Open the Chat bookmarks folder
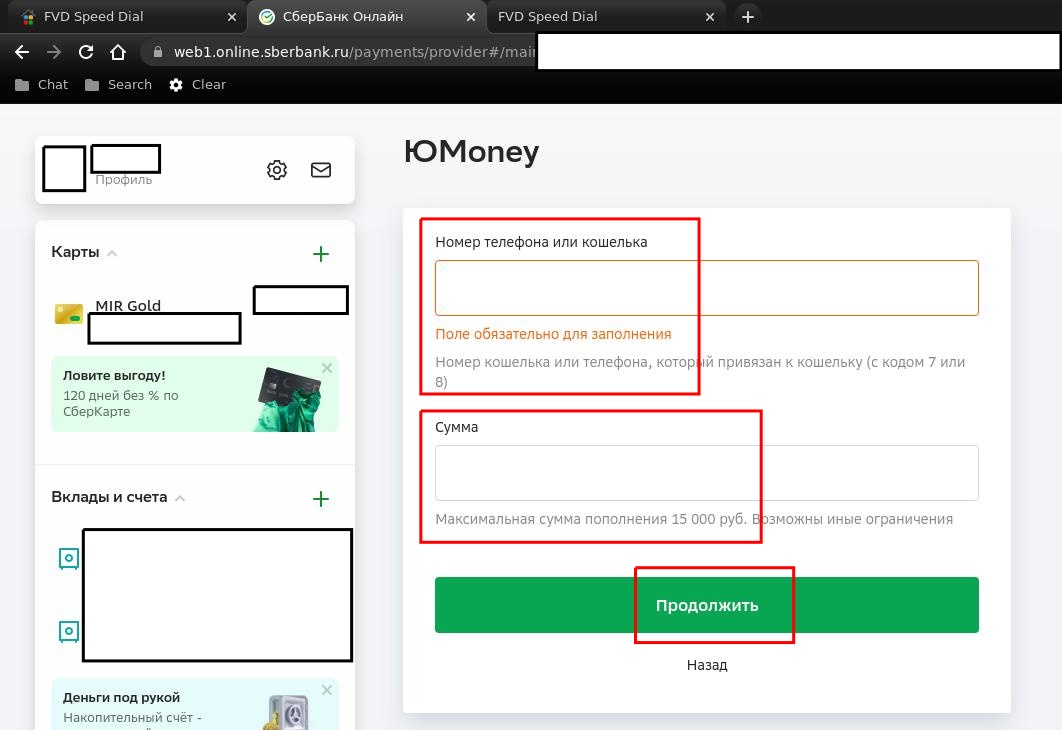 point(42,85)
